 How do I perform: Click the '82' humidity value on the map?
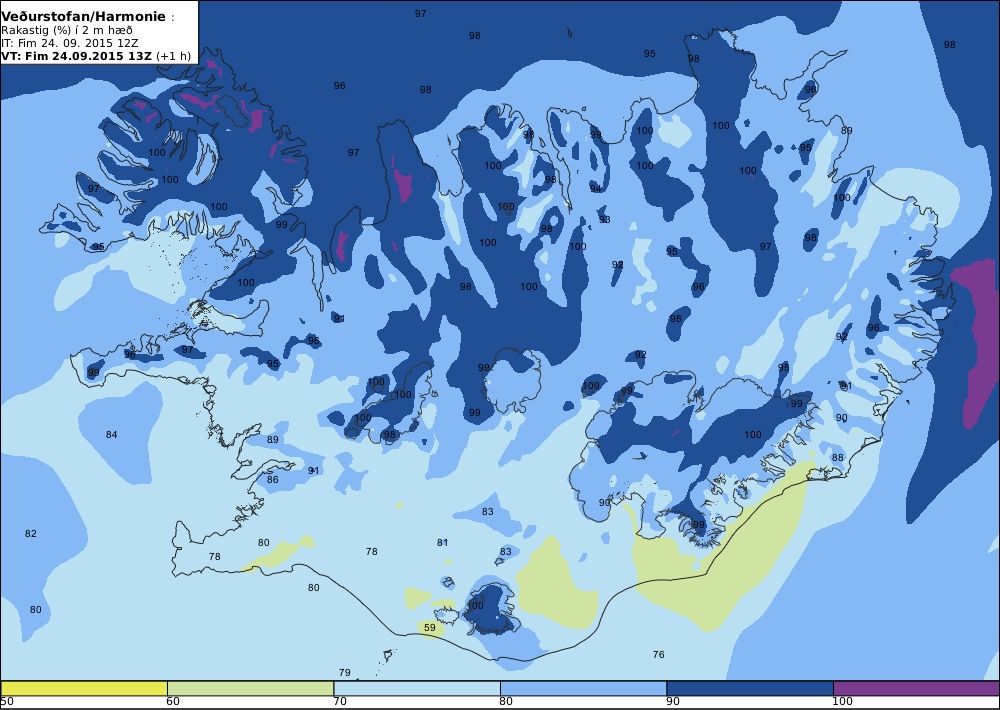pos(31,533)
